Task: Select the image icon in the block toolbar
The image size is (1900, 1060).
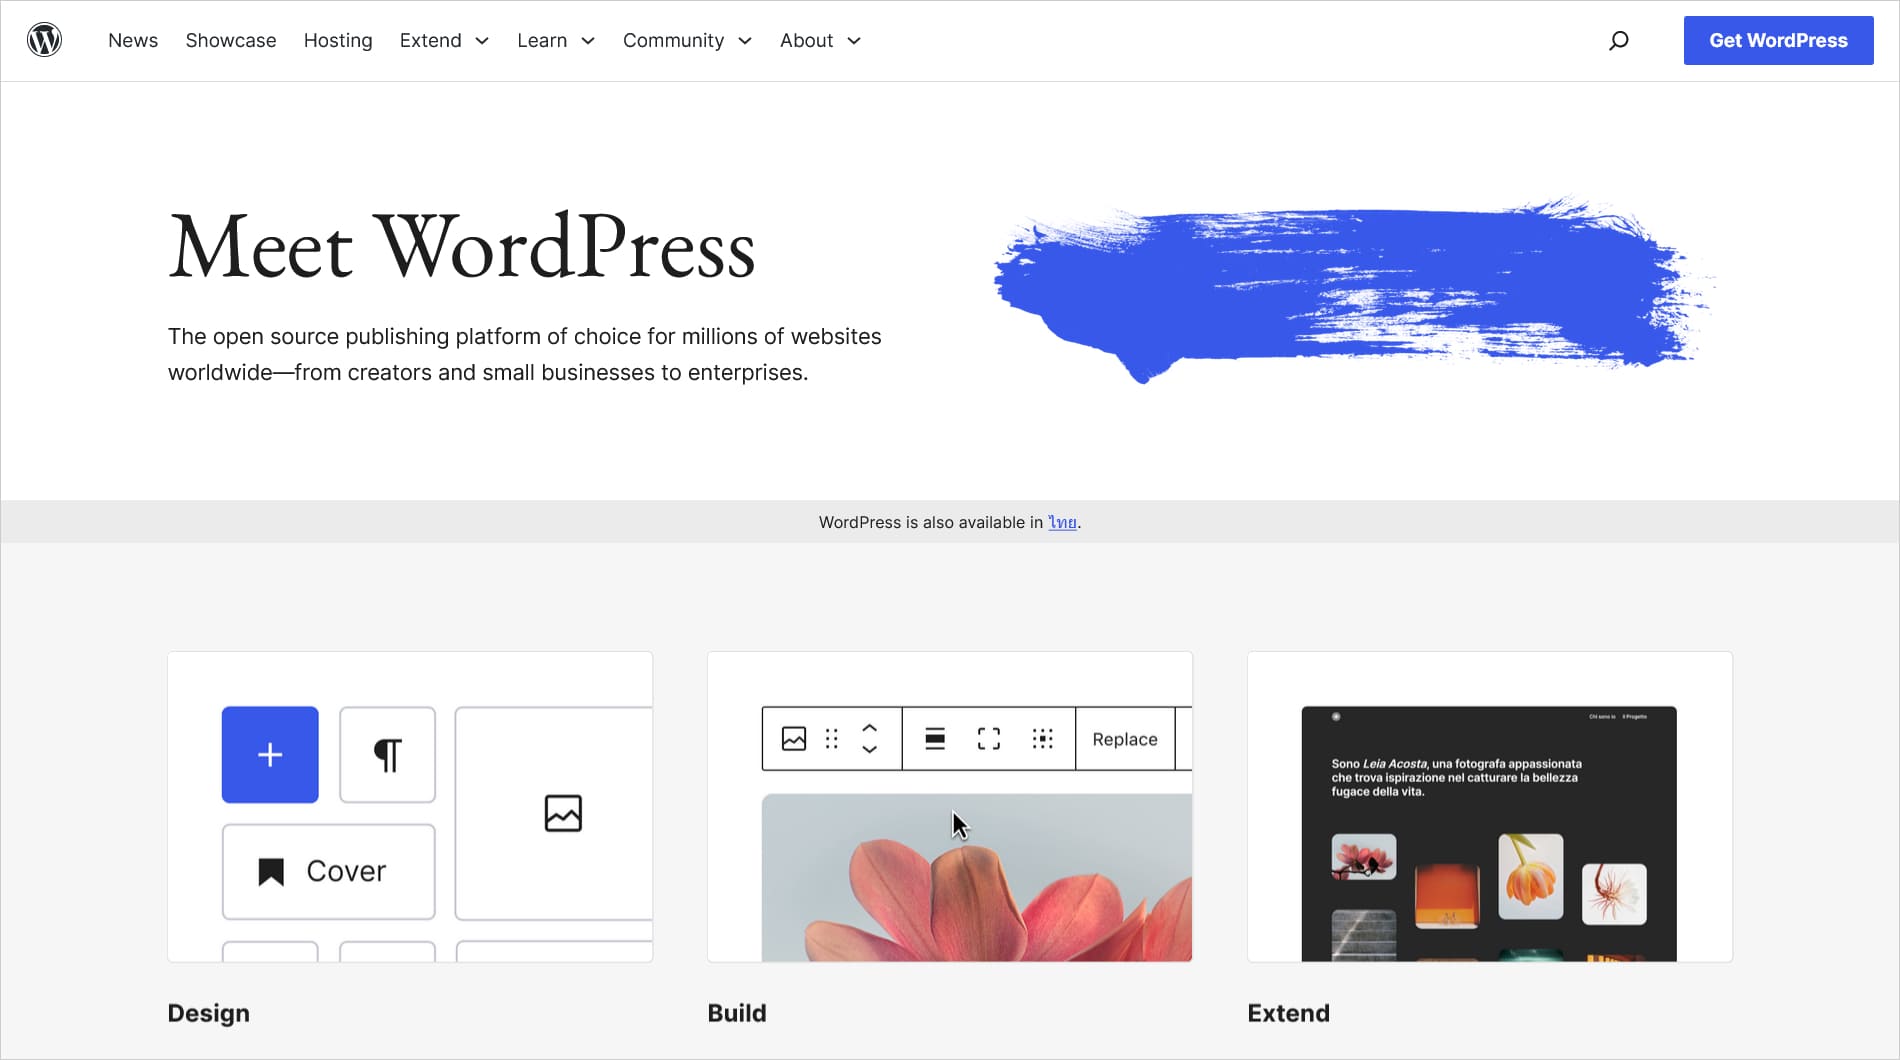Action: coord(792,739)
